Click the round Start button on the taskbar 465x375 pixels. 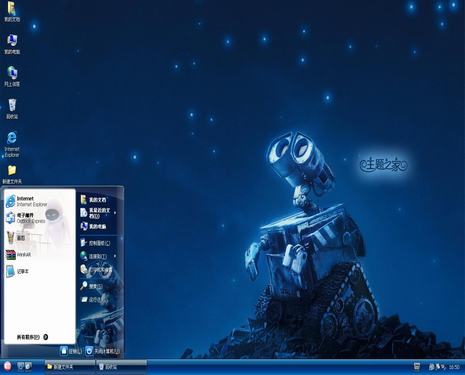pyautogui.click(x=7, y=367)
